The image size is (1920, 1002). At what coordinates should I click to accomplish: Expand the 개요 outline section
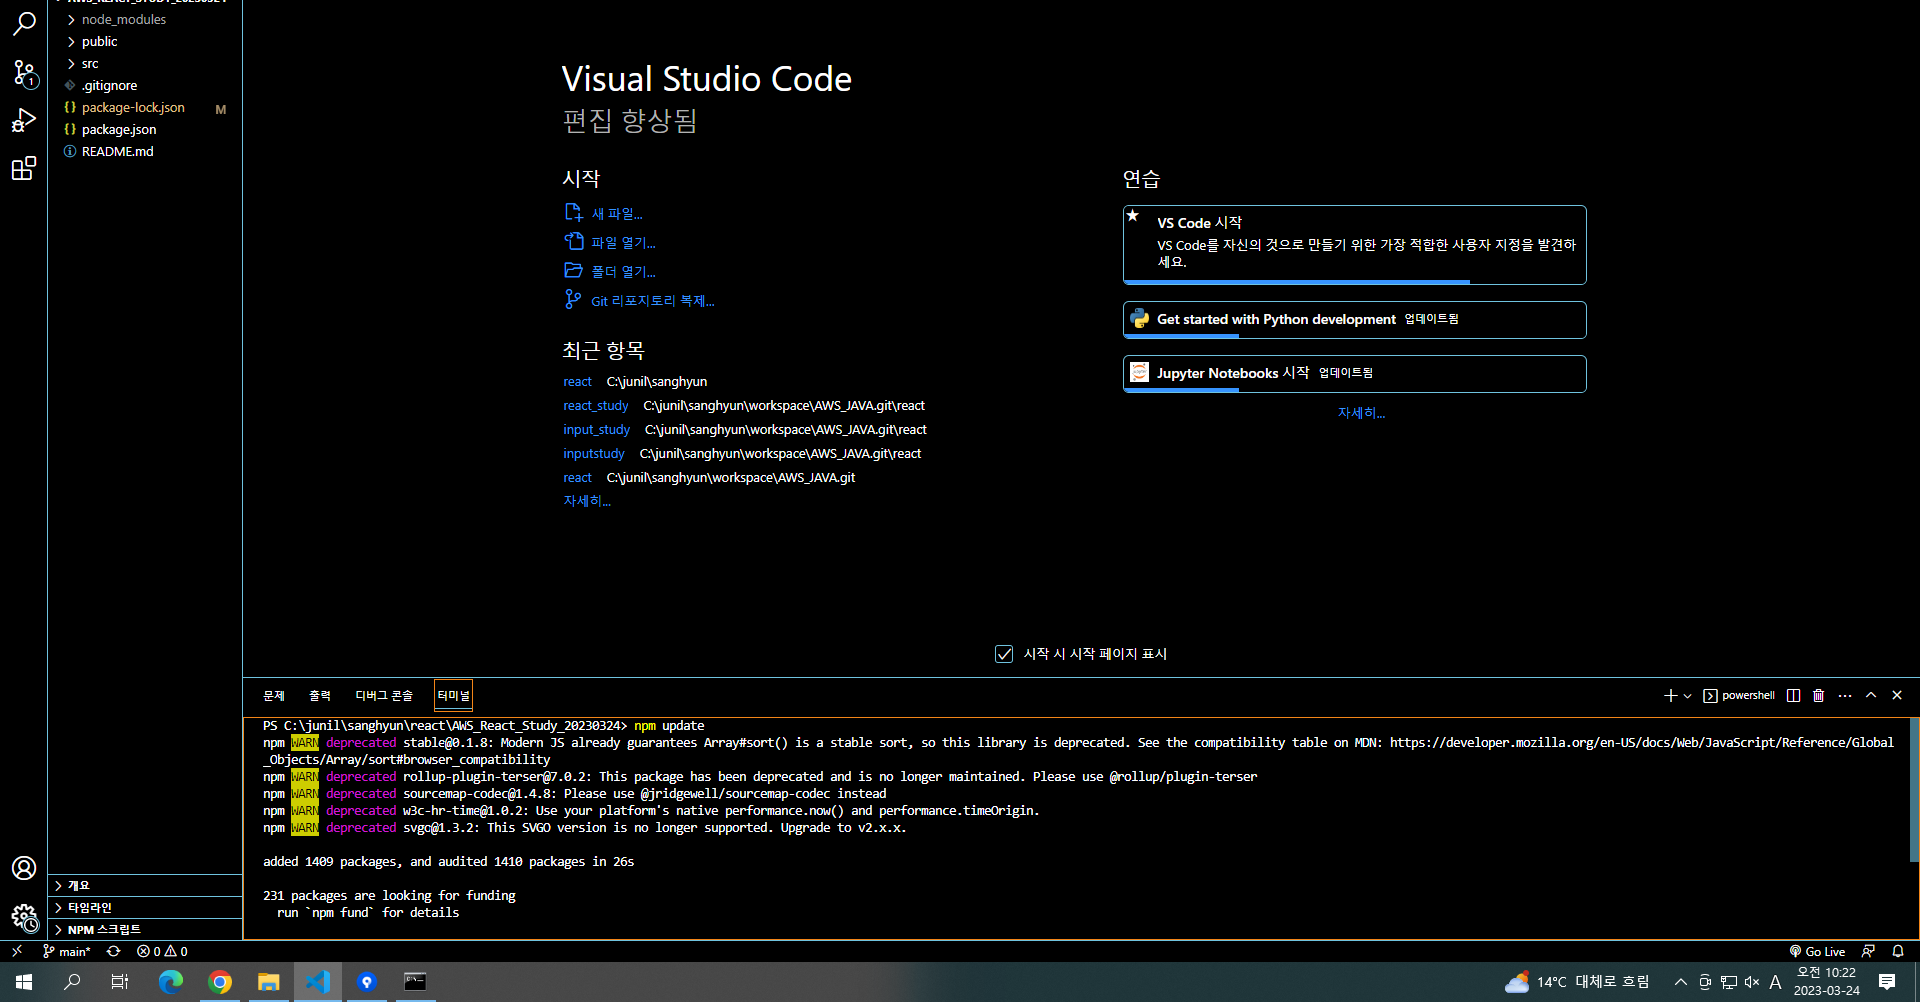(x=145, y=885)
